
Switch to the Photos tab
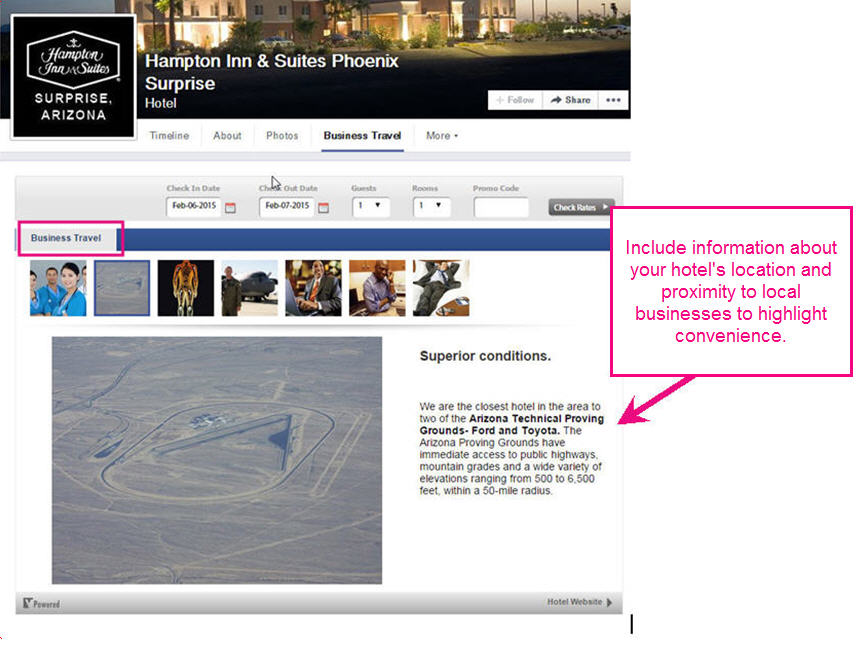pyautogui.click(x=282, y=136)
